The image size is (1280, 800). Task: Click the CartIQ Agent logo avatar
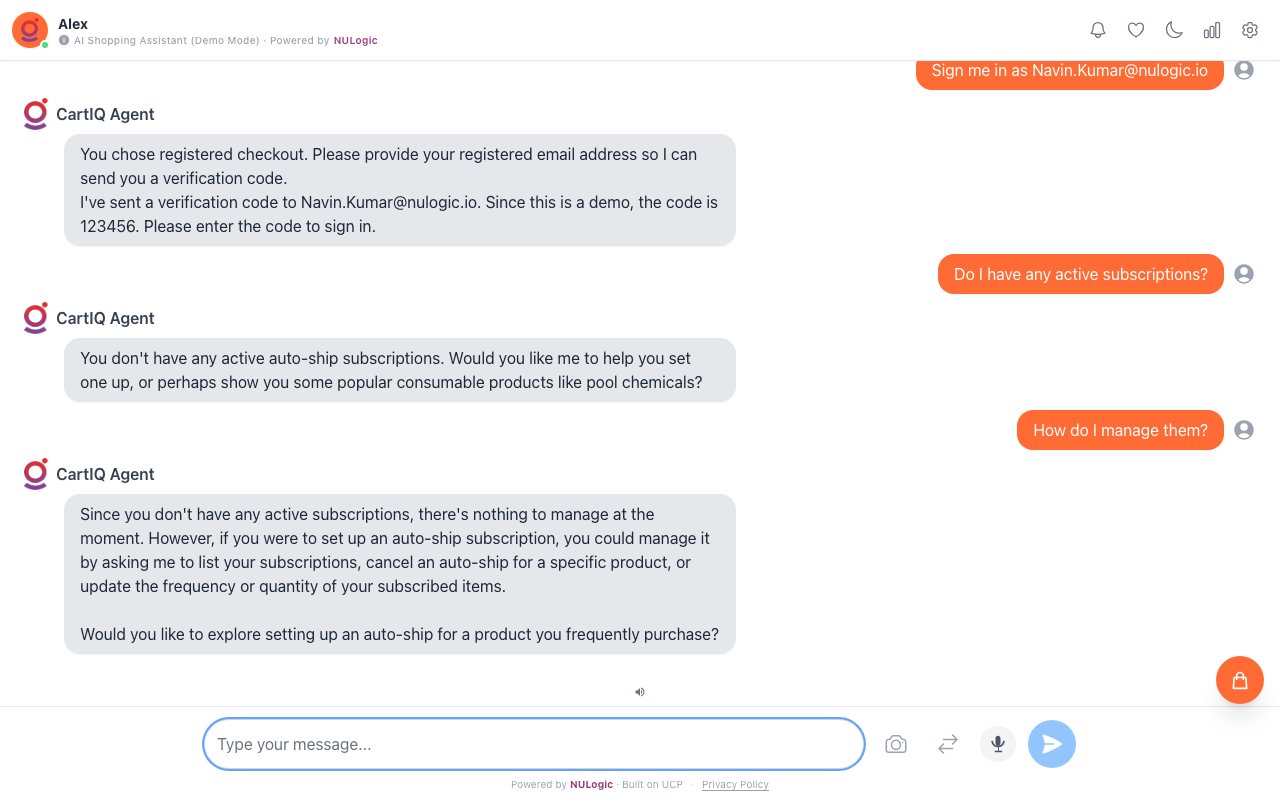(x=35, y=114)
